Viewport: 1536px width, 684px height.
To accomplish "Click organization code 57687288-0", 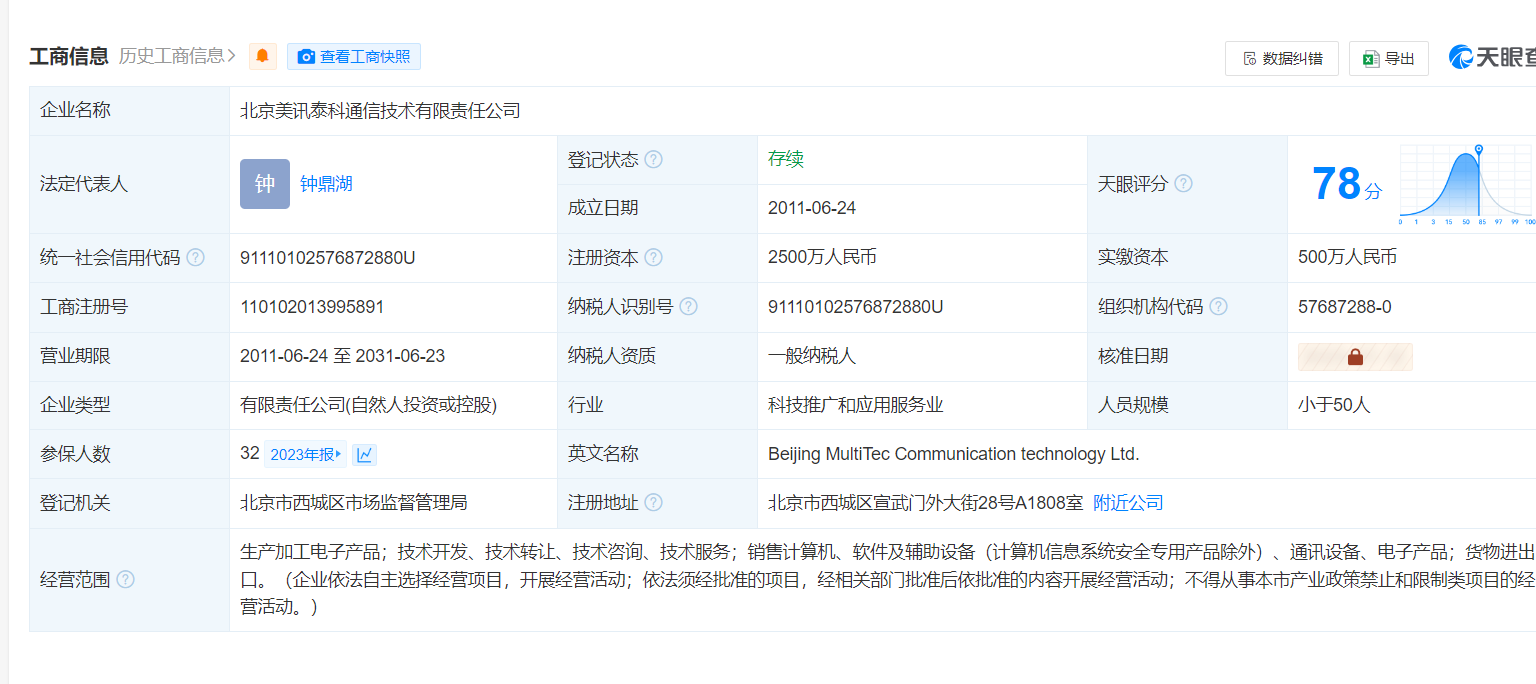I will (1345, 307).
